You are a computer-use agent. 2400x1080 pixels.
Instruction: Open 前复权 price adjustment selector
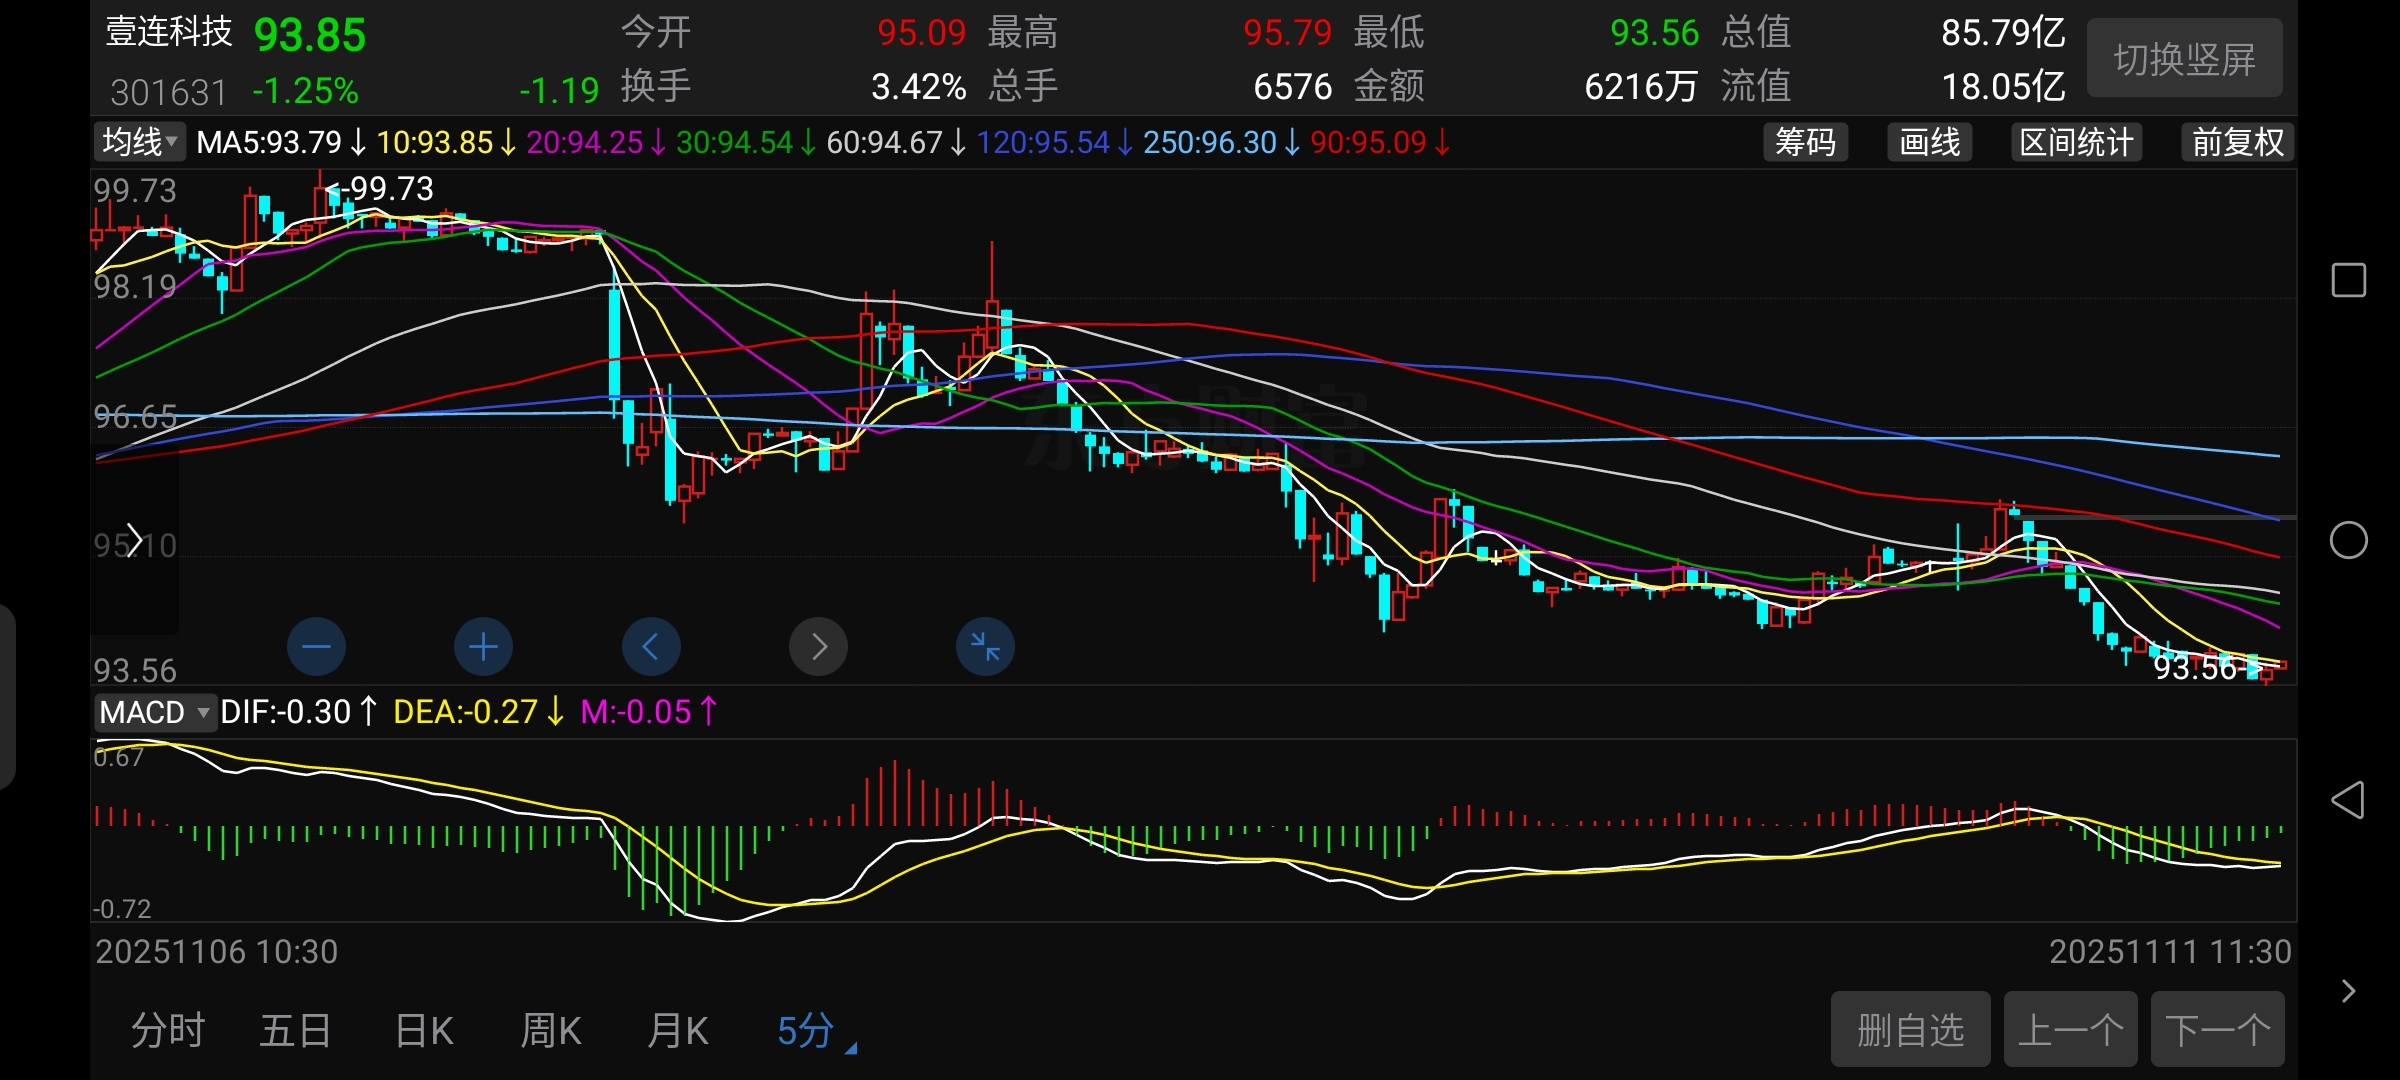(2237, 142)
